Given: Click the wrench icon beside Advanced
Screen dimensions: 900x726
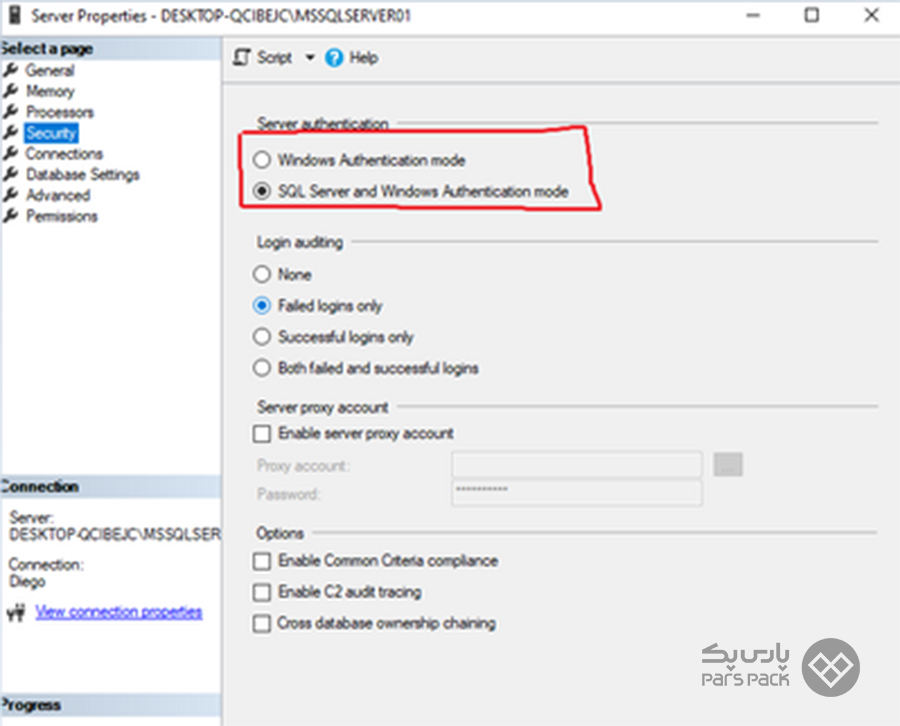Looking at the screenshot, I should [11, 195].
